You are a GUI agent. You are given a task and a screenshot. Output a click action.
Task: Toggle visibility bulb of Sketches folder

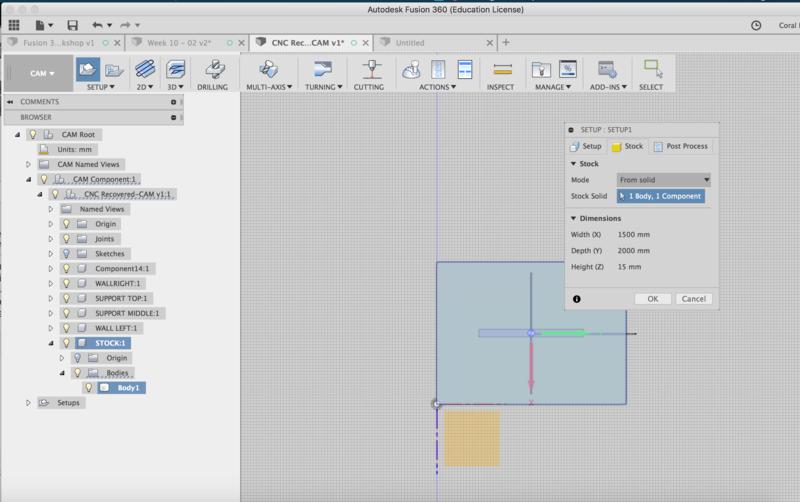click(x=66, y=254)
